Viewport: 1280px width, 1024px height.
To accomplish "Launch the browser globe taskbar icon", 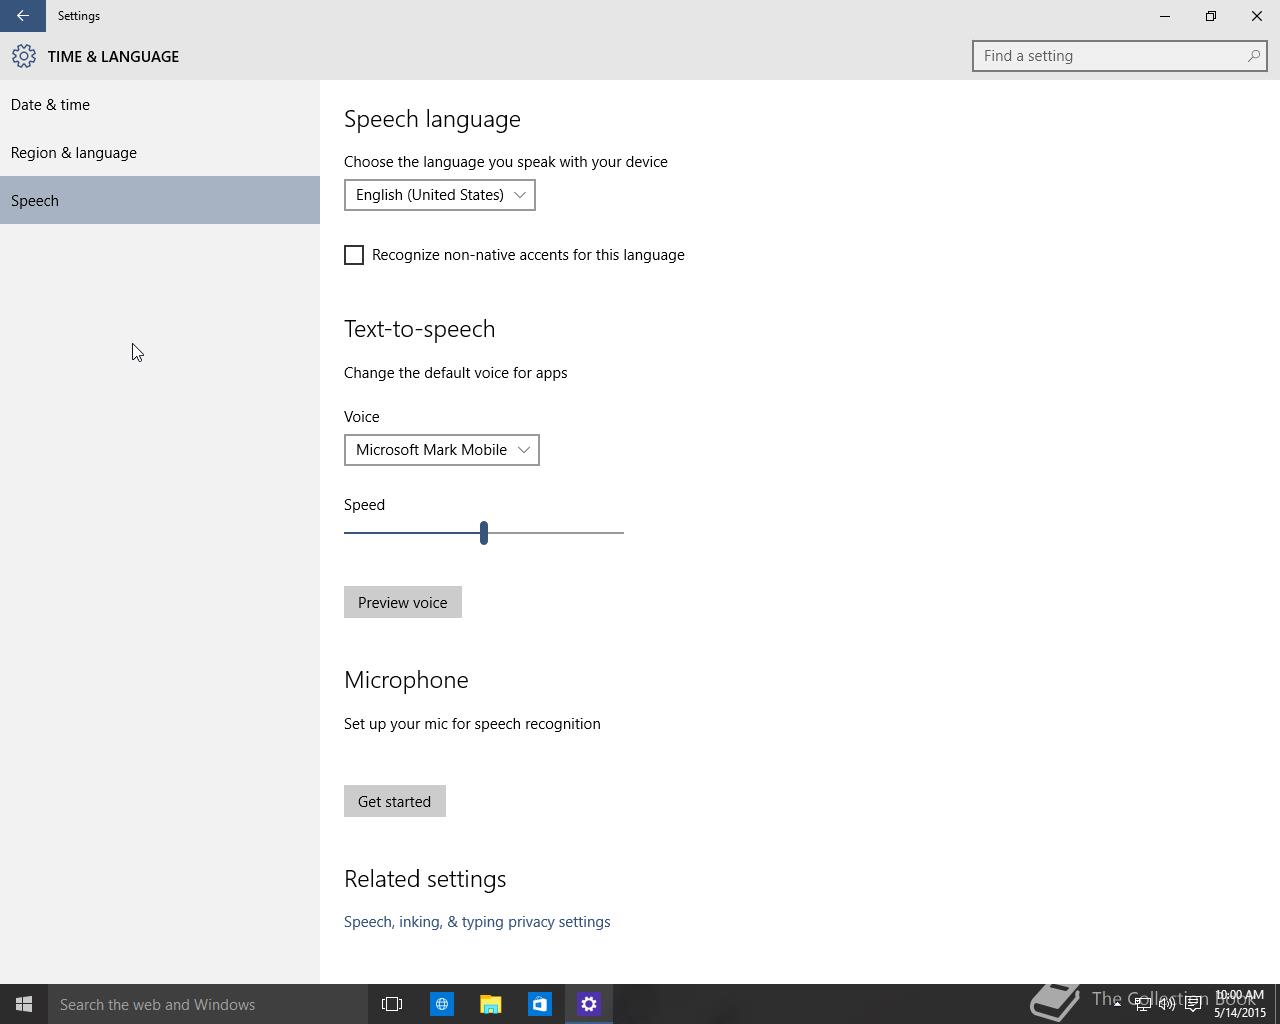I will pos(441,1004).
